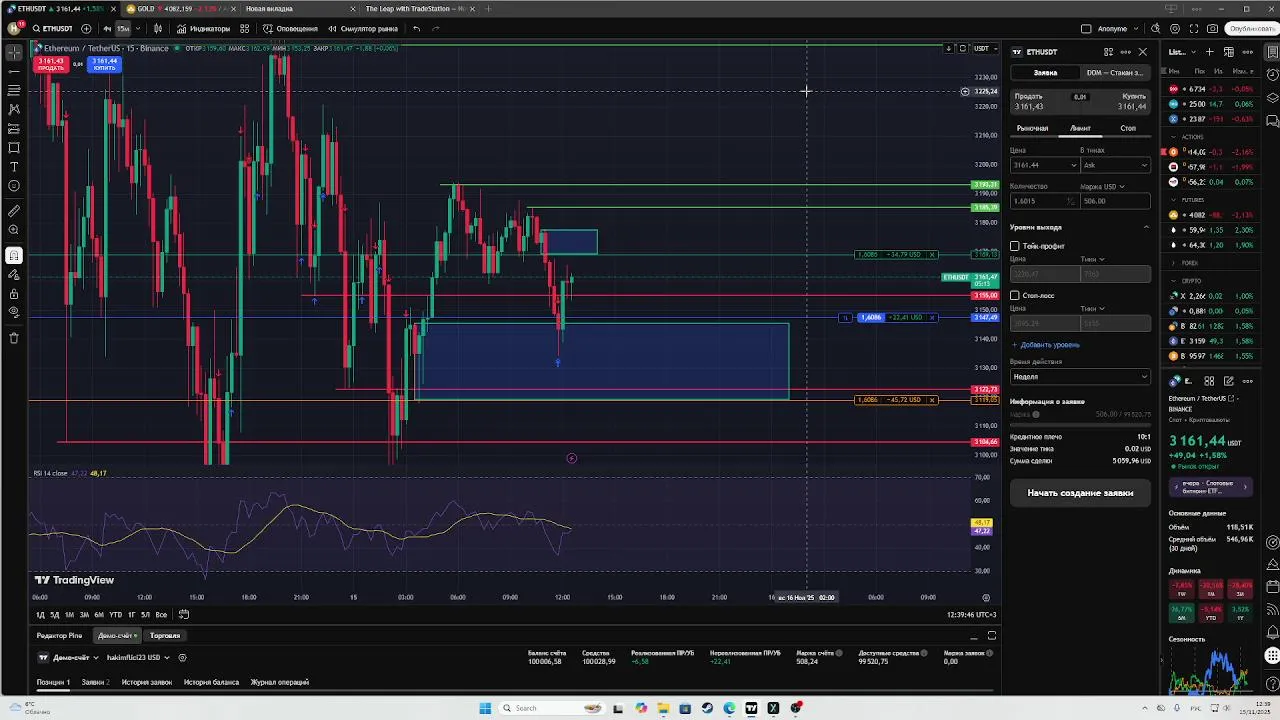Viewport: 1280px width, 720px height.
Task: Open the Журнал операций tab
Action: (280, 682)
